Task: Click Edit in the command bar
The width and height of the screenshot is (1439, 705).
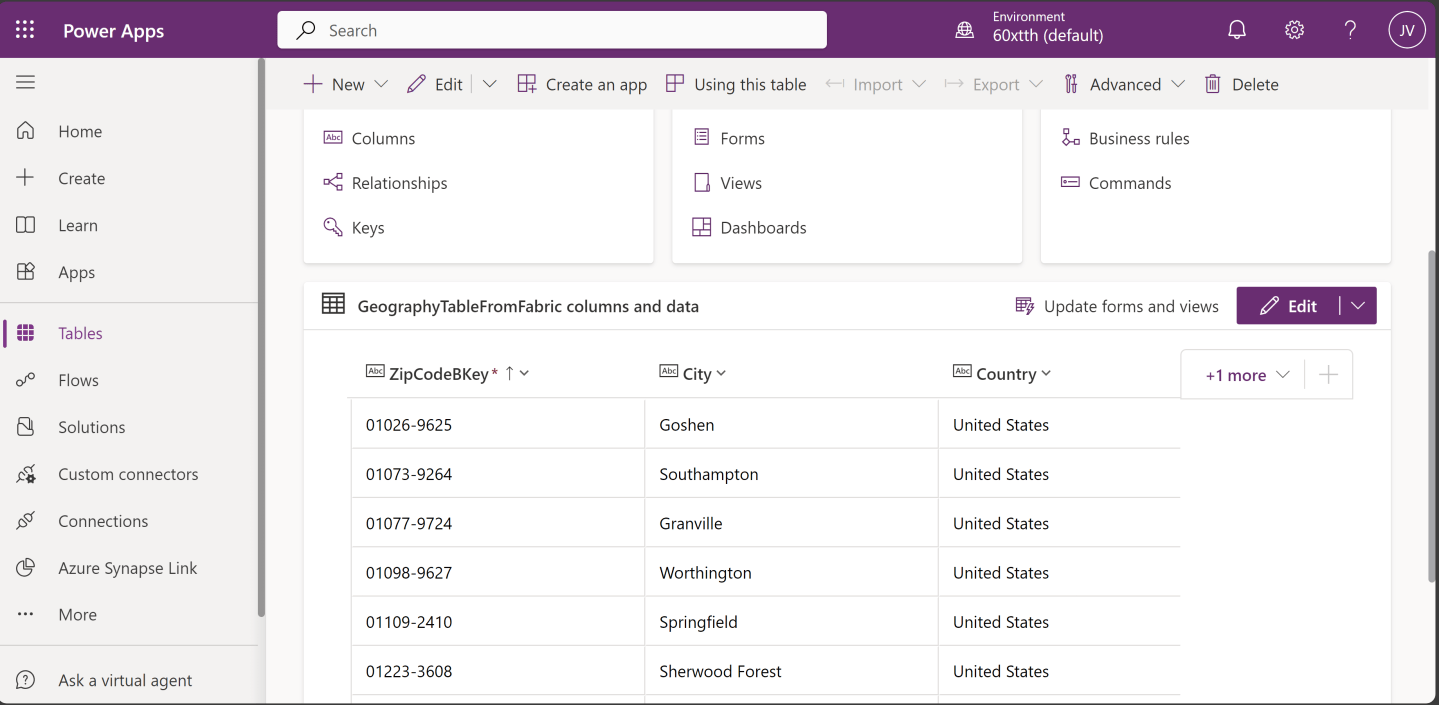Action: (x=435, y=85)
